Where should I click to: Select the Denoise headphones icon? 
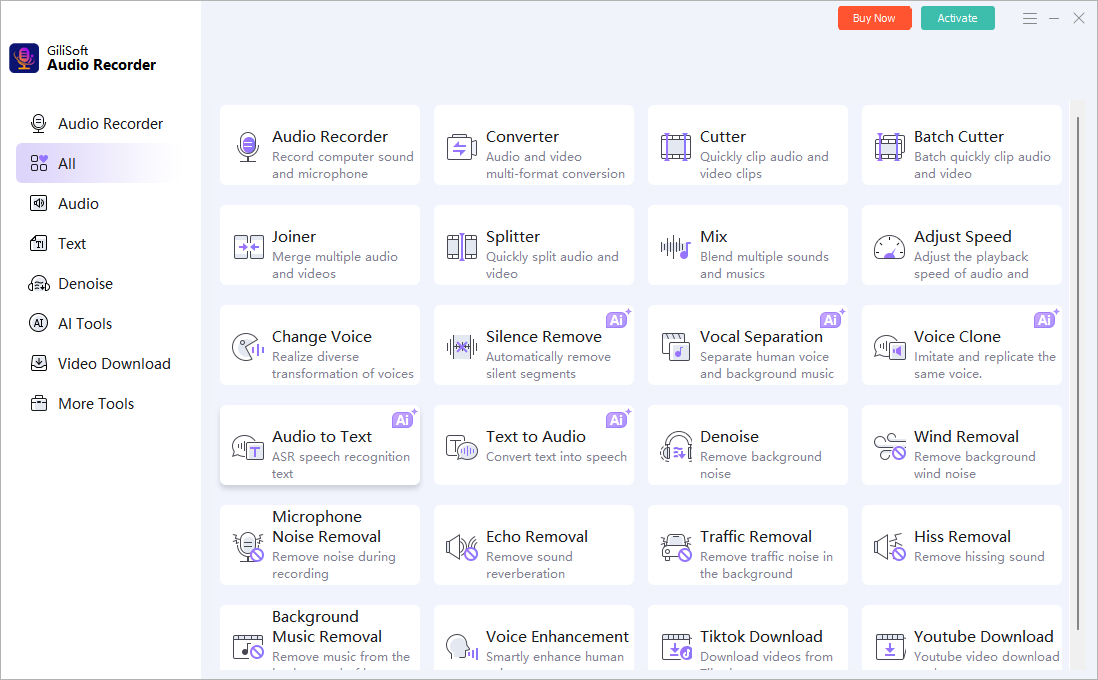pyautogui.click(x=675, y=447)
